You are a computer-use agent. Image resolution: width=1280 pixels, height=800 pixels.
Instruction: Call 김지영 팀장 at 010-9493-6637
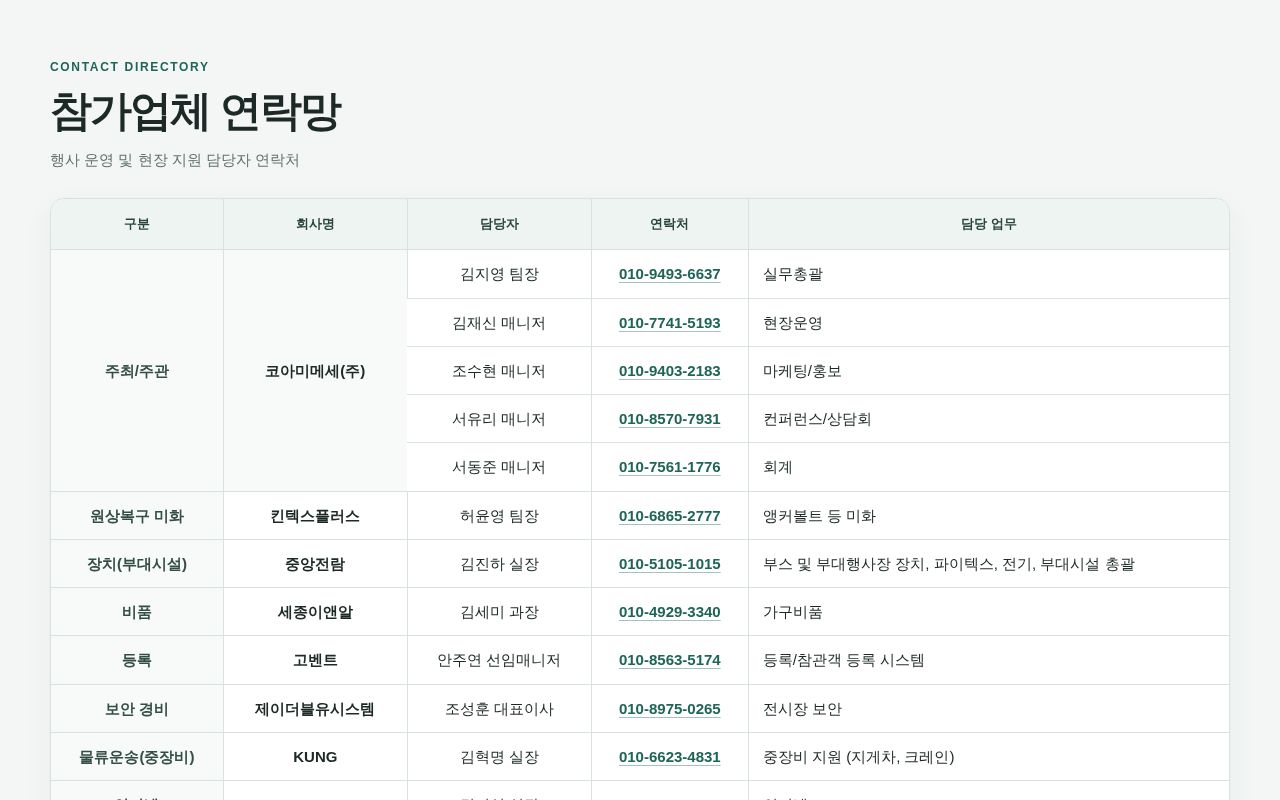(669, 274)
